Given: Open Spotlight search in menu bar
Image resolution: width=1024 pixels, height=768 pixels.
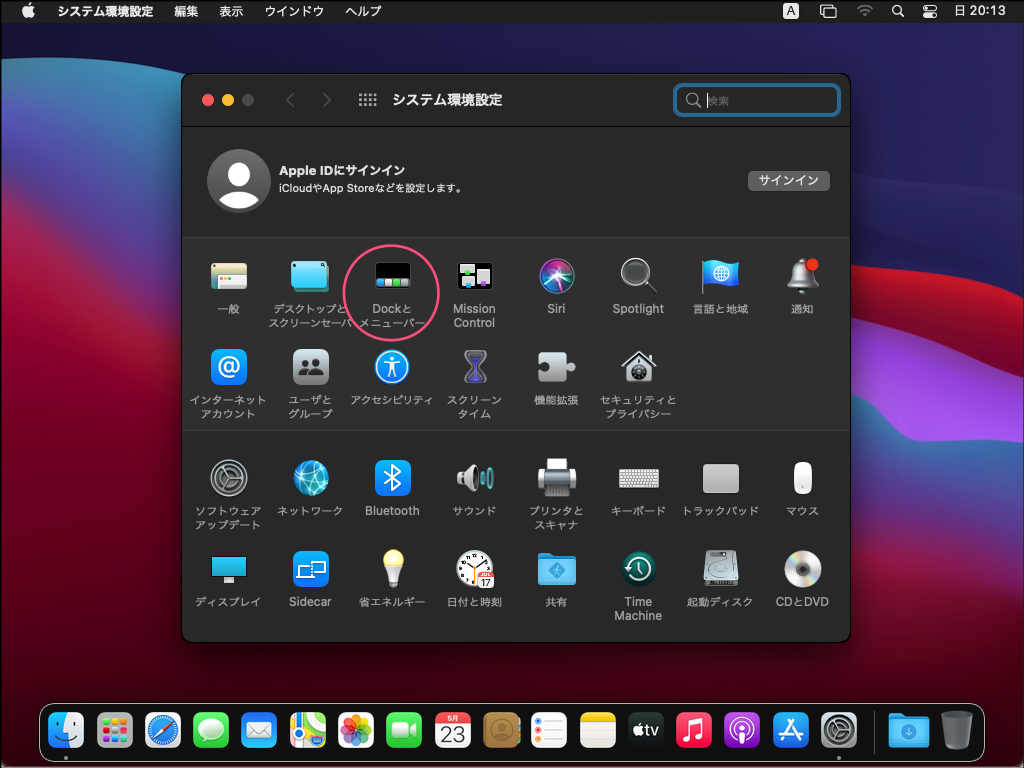Looking at the screenshot, I should (x=898, y=11).
